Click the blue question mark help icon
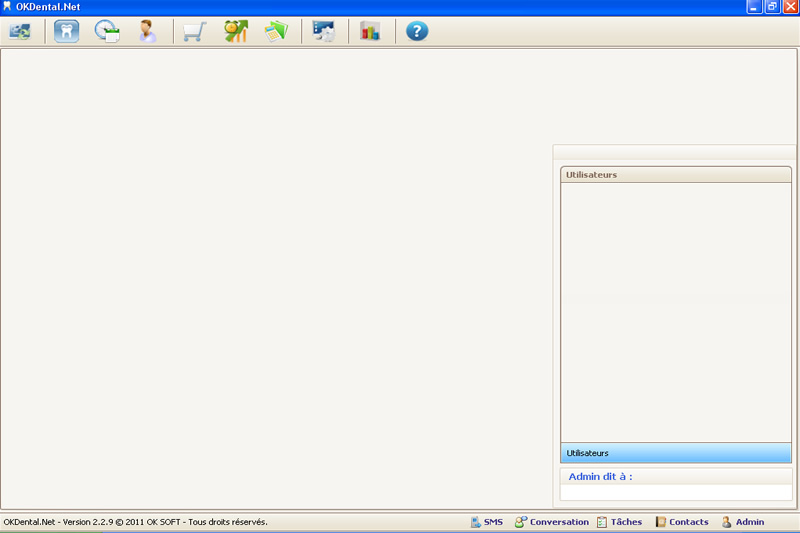This screenshot has width=800, height=533. tap(417, 32)
